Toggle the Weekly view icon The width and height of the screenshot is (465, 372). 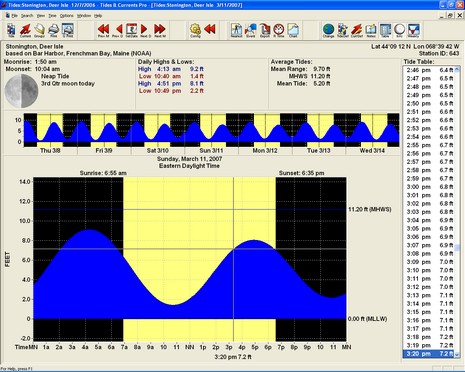pos(413,30)
